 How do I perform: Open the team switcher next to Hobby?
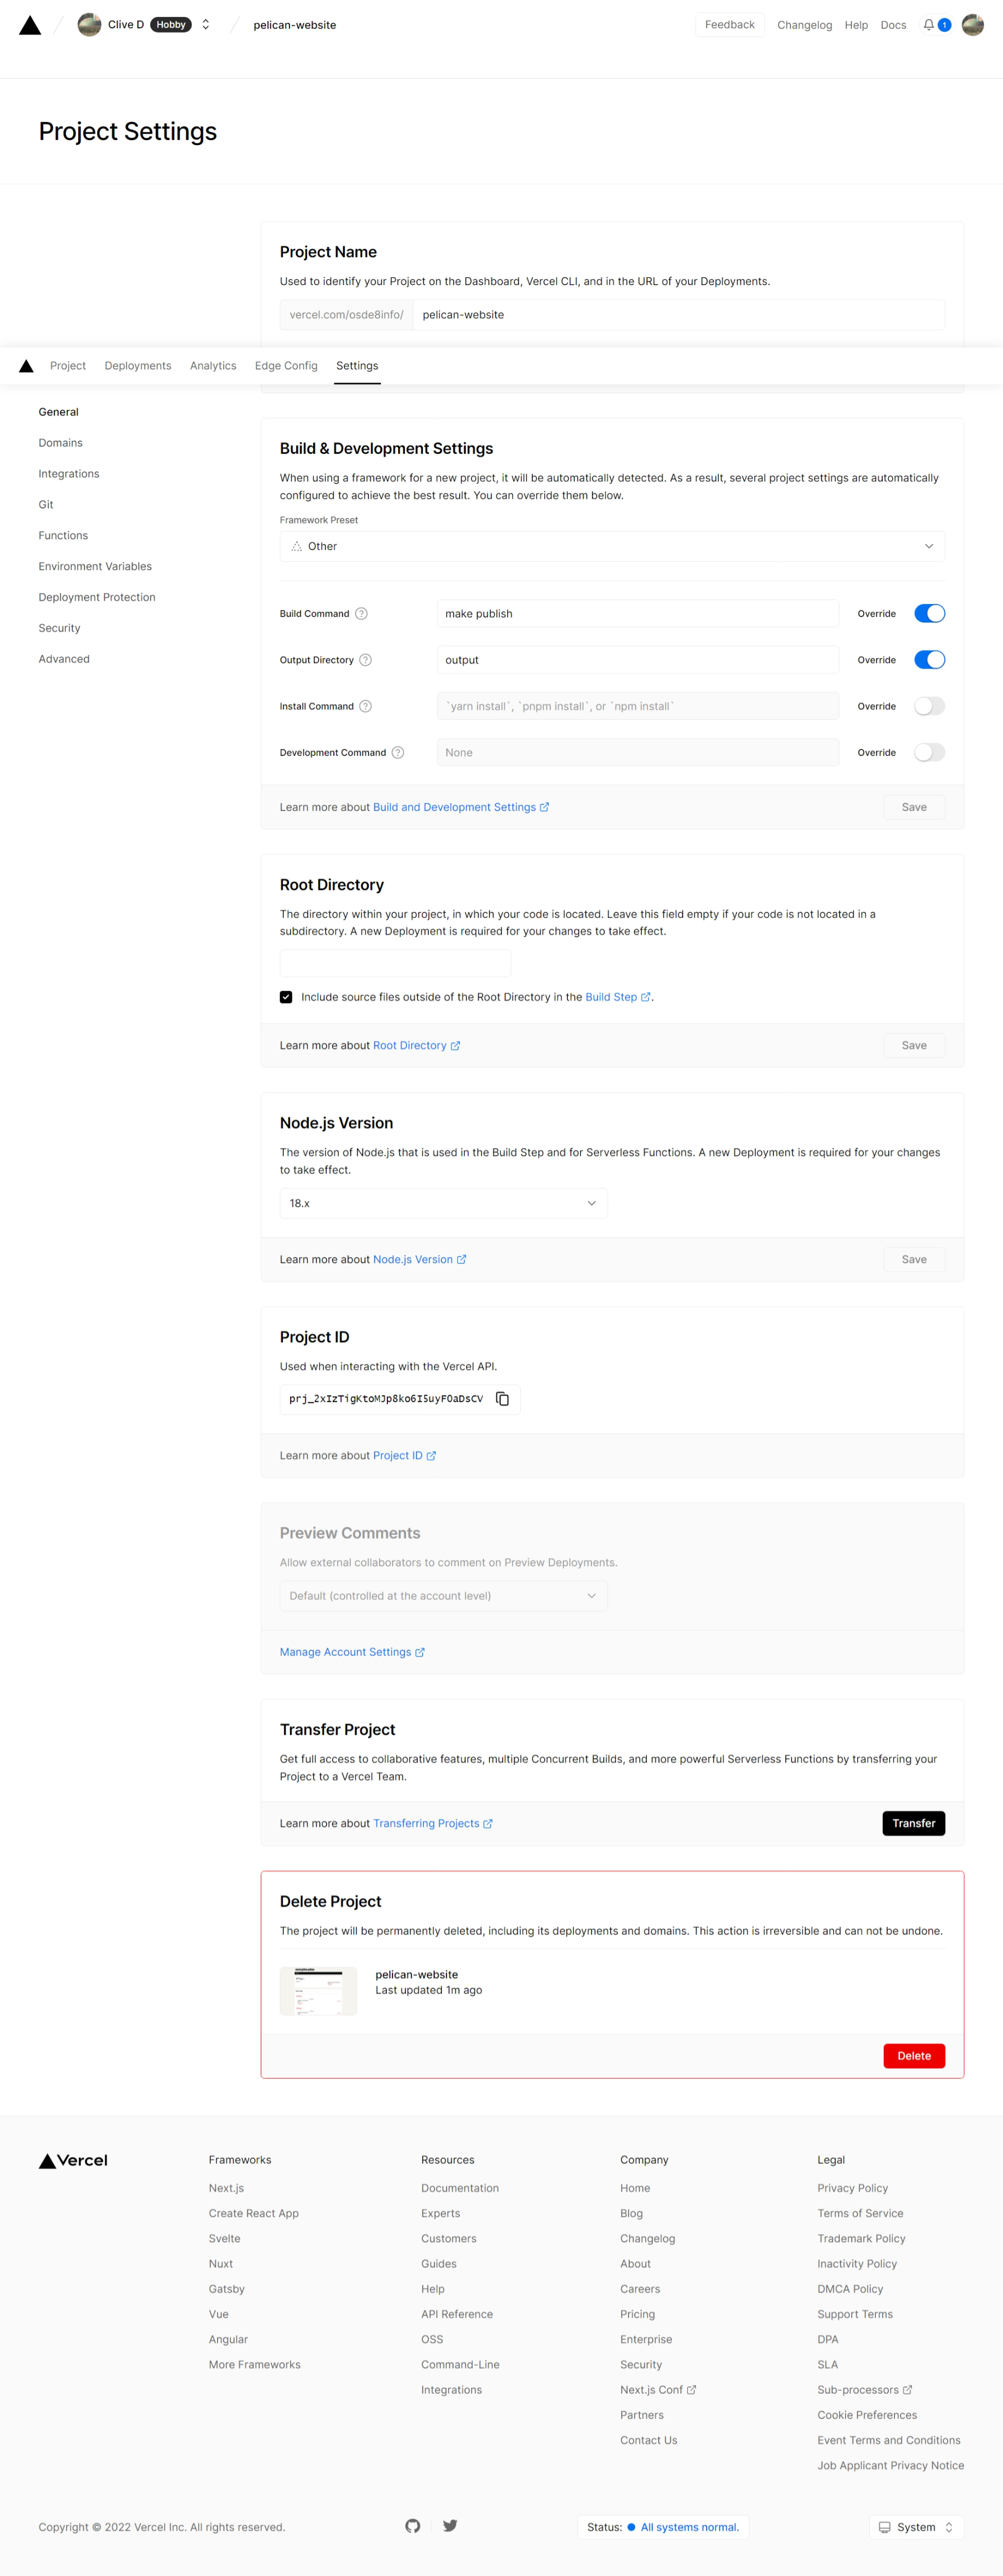206,25
